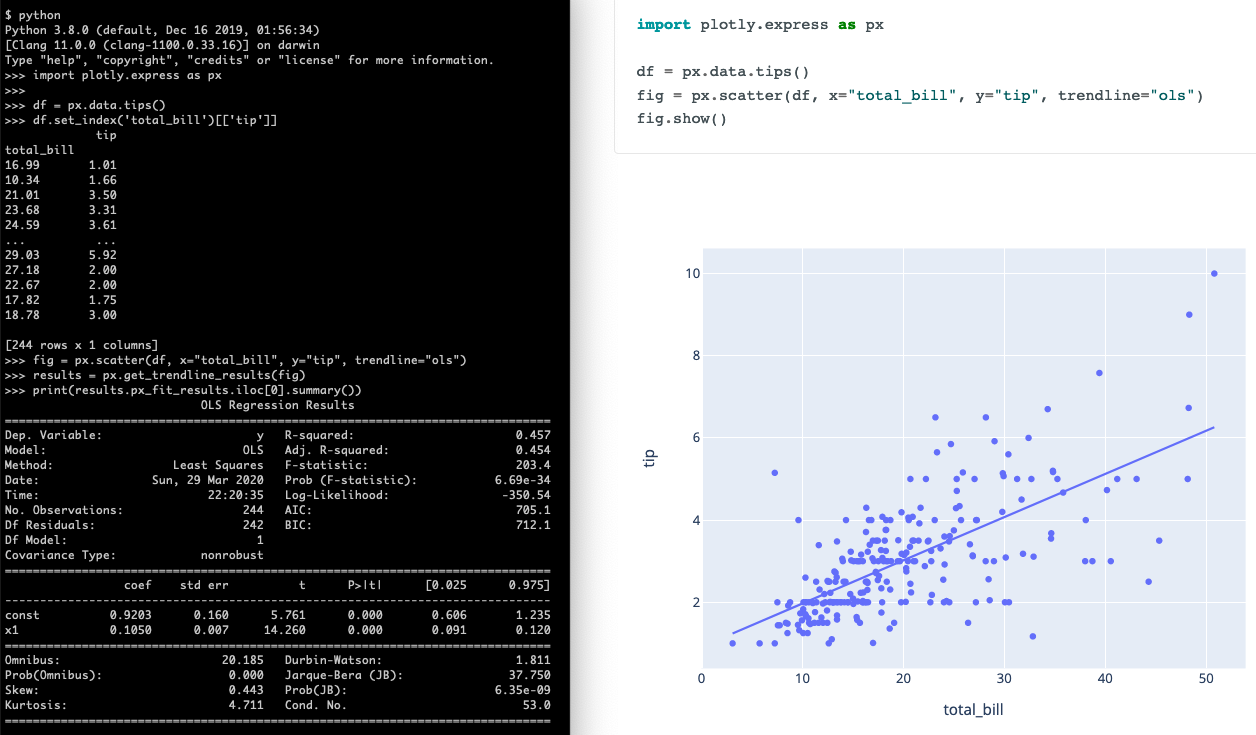This screenshot has width=1256, height=735.
Task: Click the date 'Sun, 29 Mar 2020'
Action: (x=207, y=480)
